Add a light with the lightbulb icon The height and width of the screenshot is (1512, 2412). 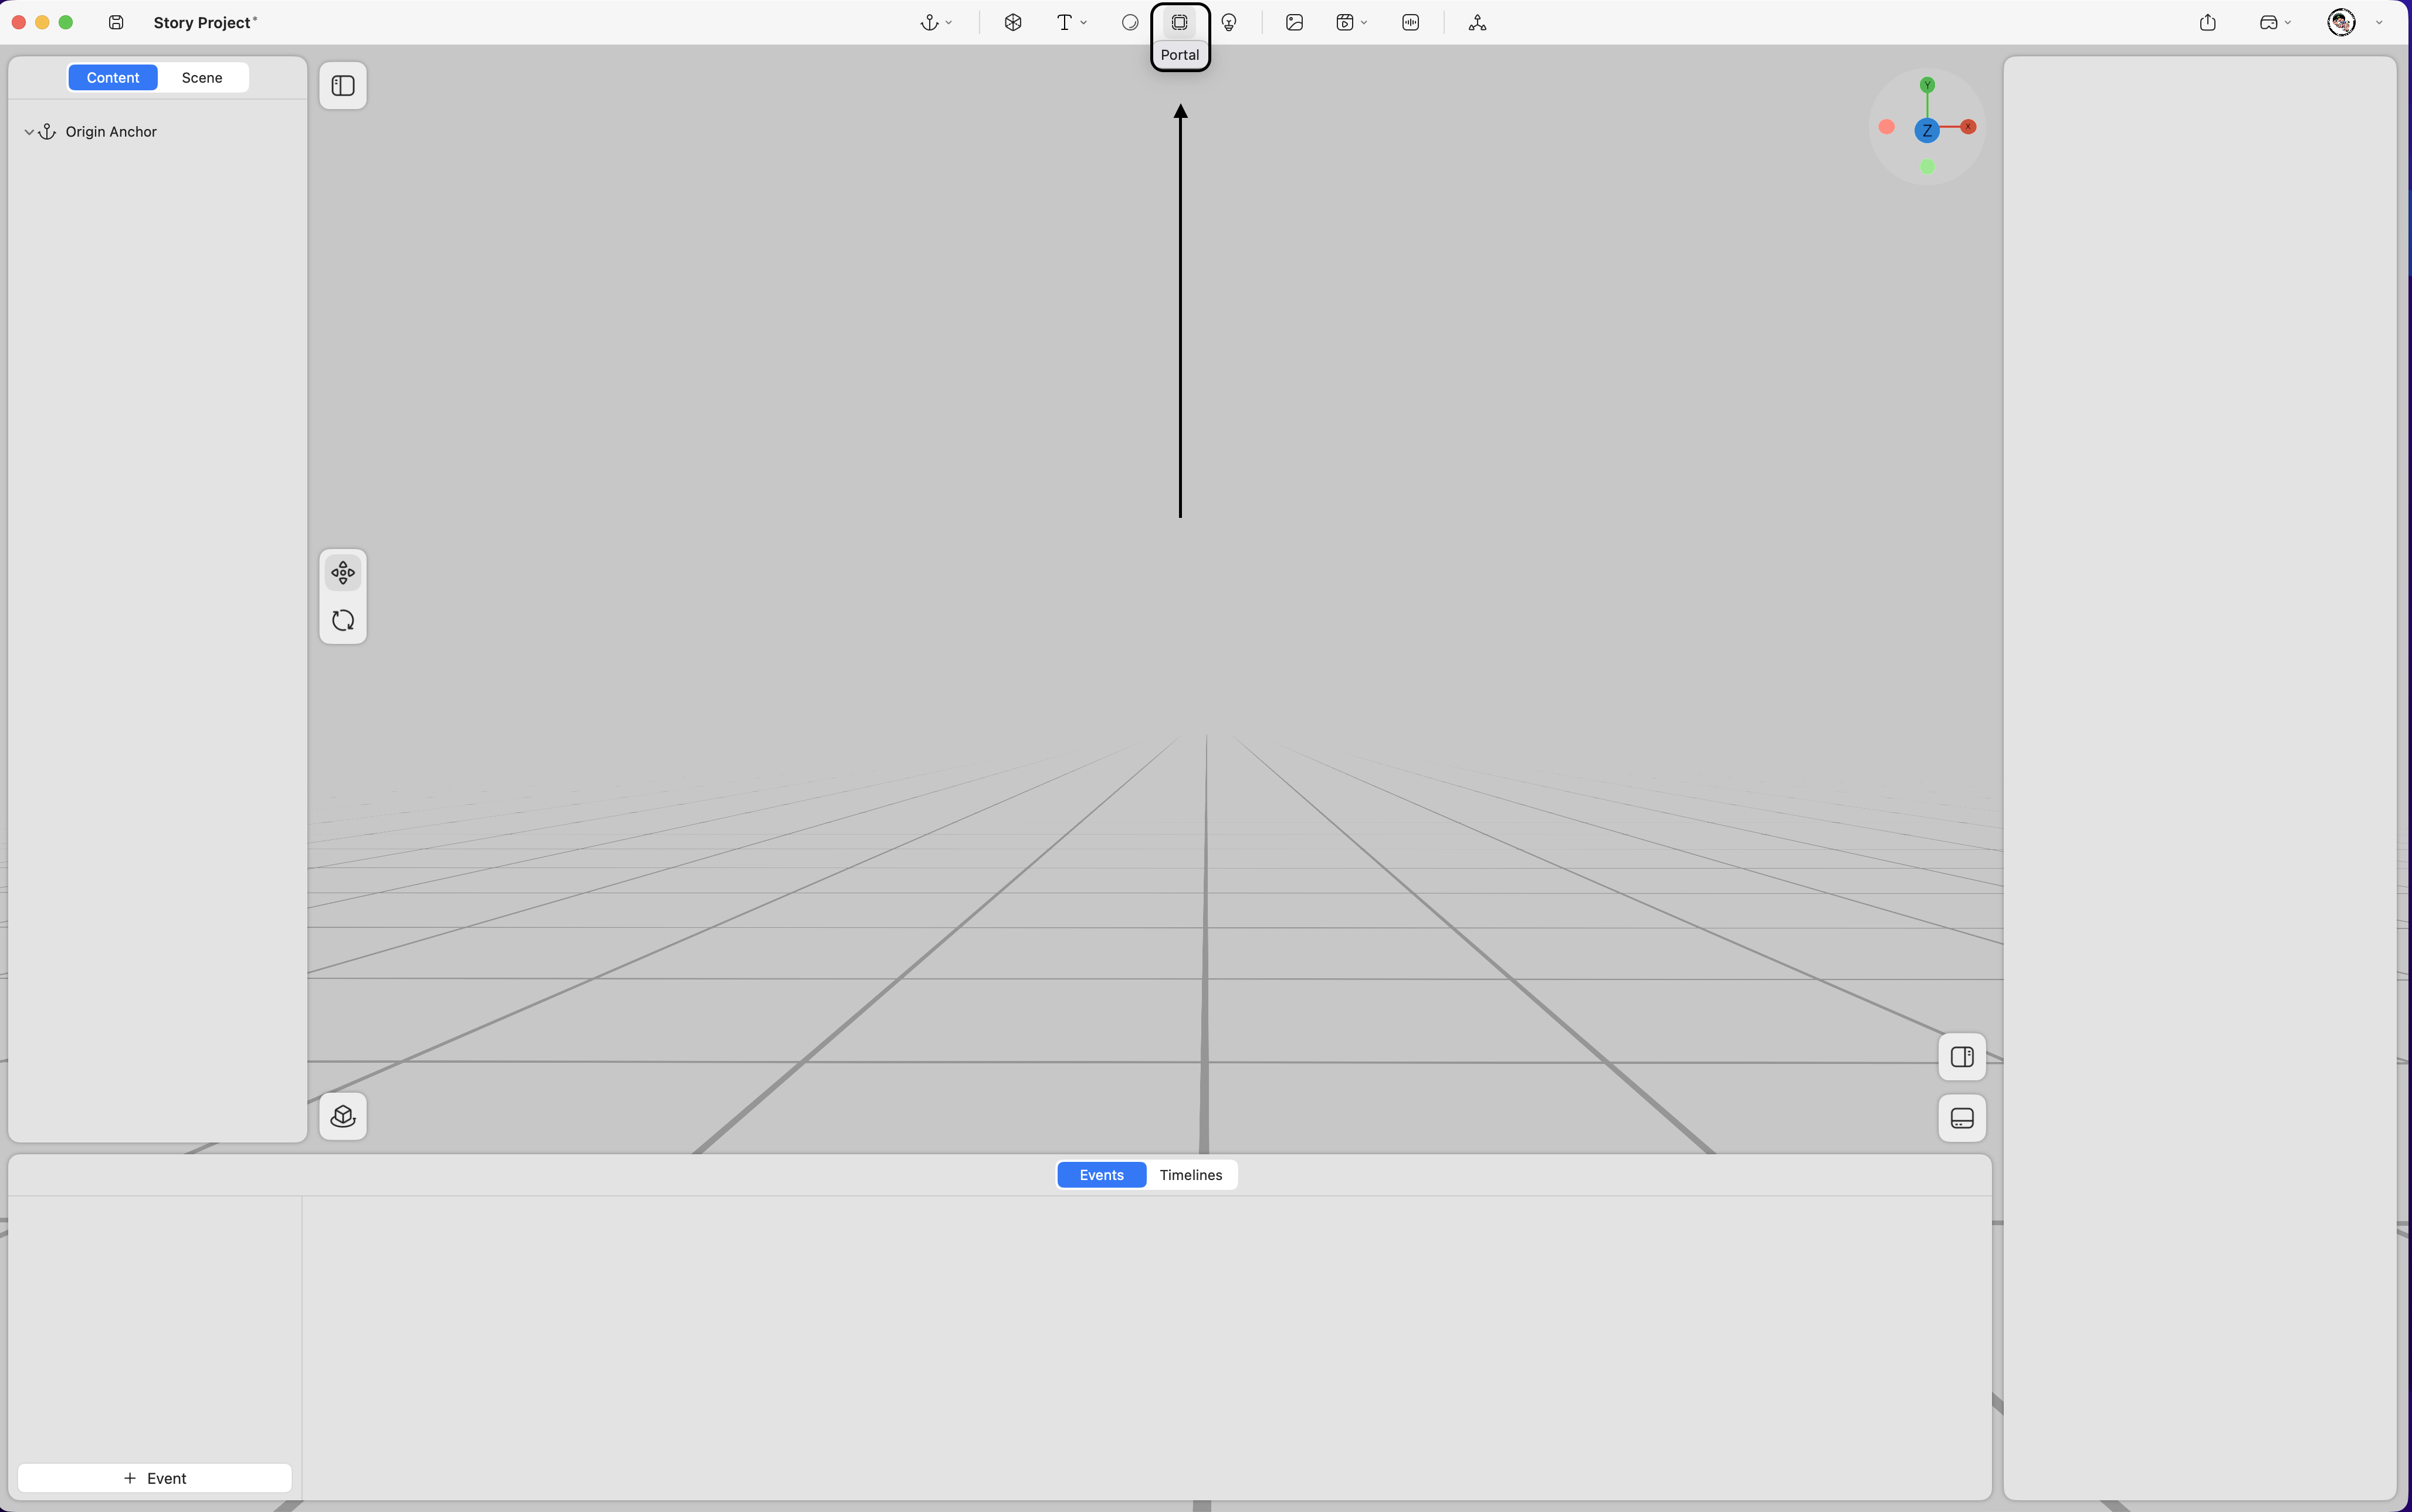tap(1229, 23)
